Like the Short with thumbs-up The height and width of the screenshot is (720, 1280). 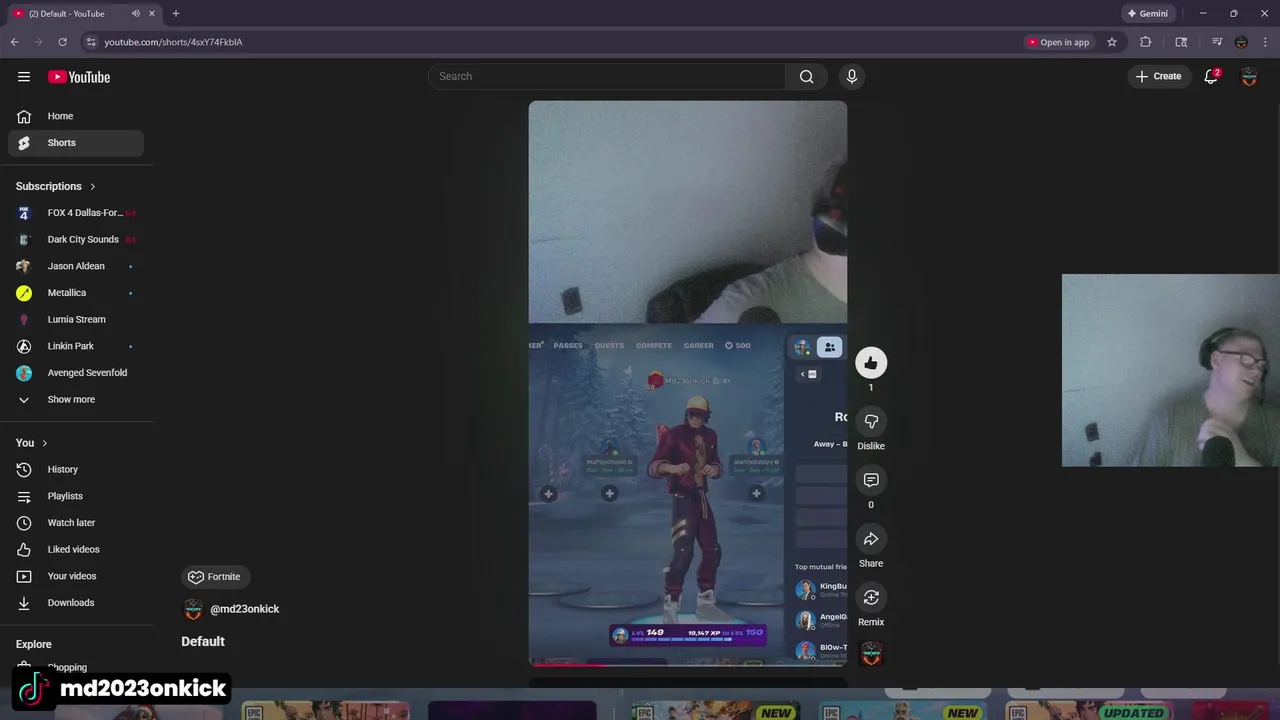(x=871, y=363)
